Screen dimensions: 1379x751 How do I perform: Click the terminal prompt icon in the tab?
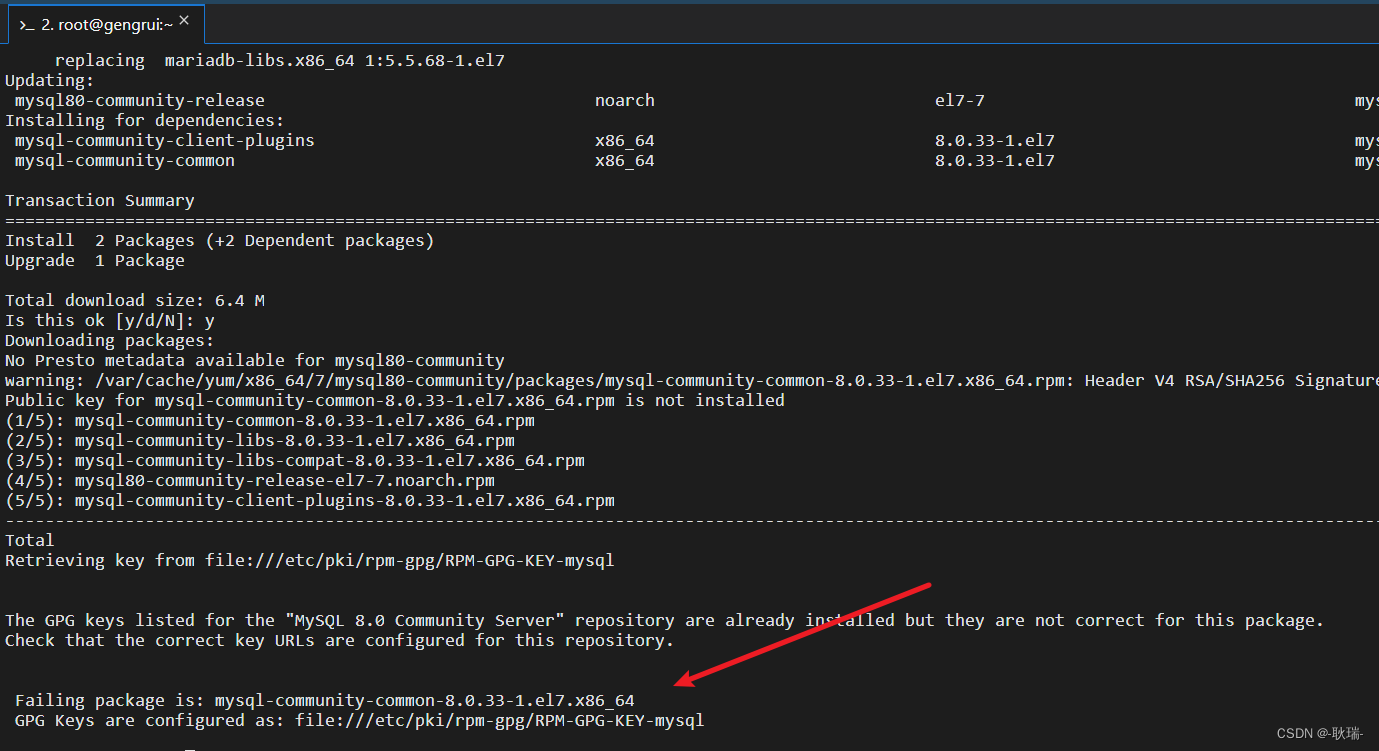pos(27,25)
